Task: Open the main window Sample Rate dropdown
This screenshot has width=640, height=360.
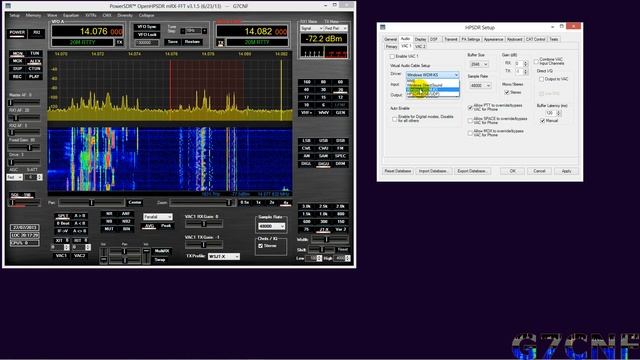Action: pyautogui.click(x=271, y=226)
